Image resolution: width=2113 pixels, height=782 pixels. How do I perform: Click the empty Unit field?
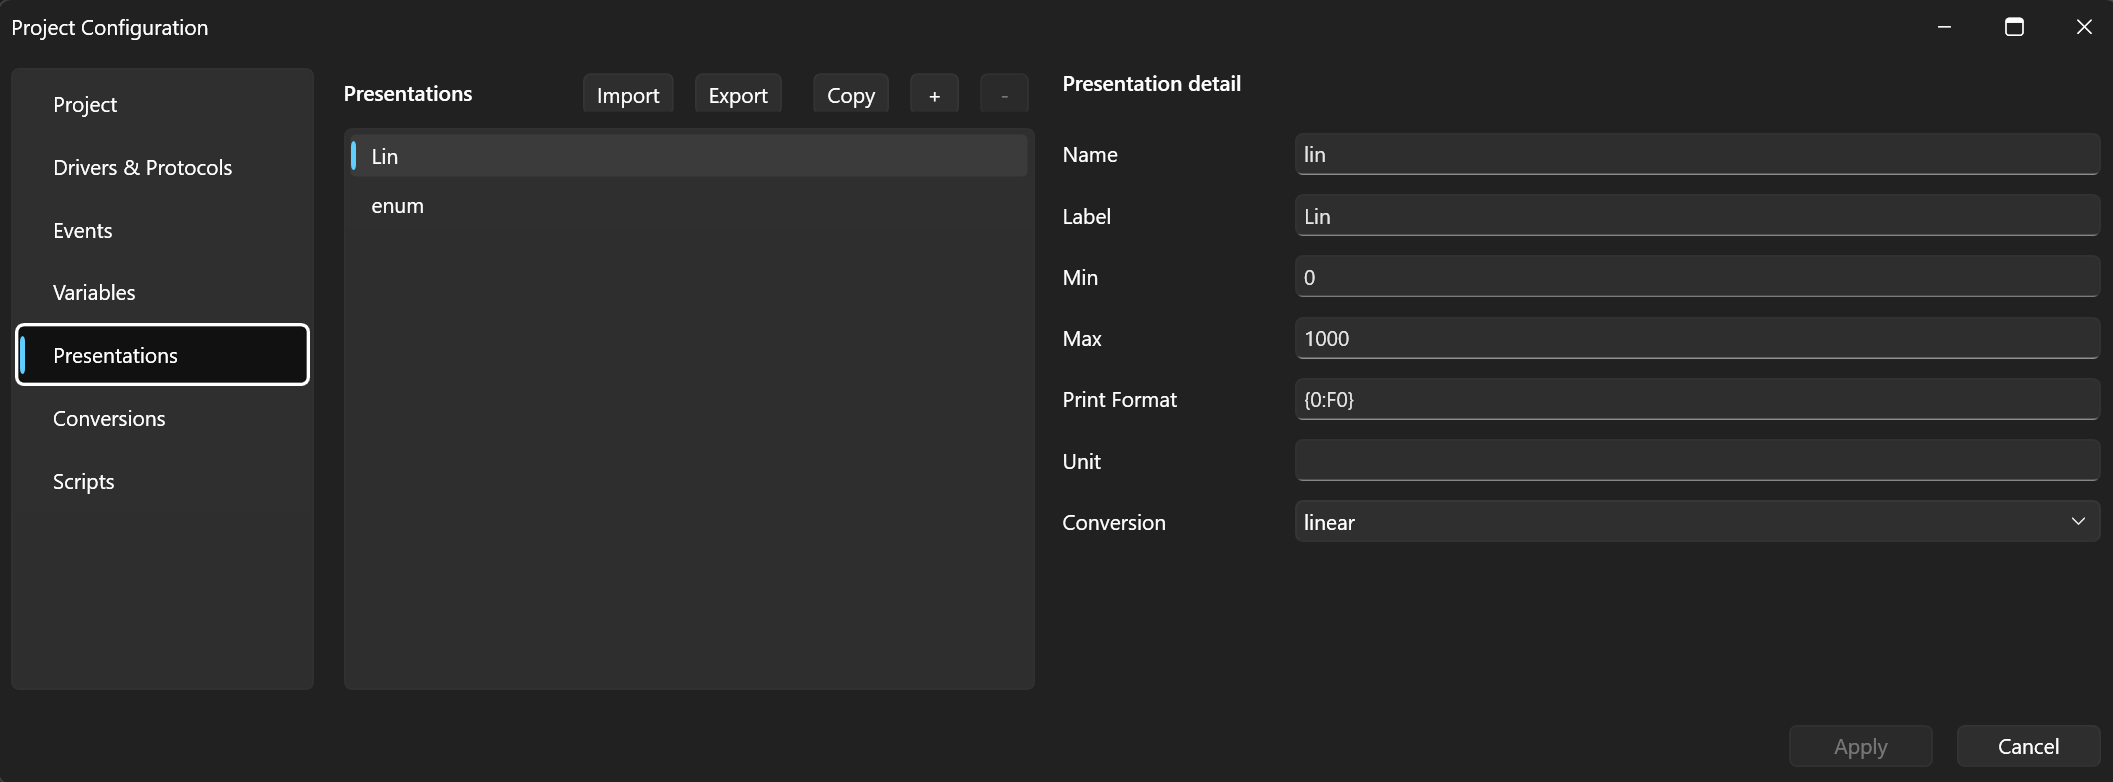click(1697, 461)
